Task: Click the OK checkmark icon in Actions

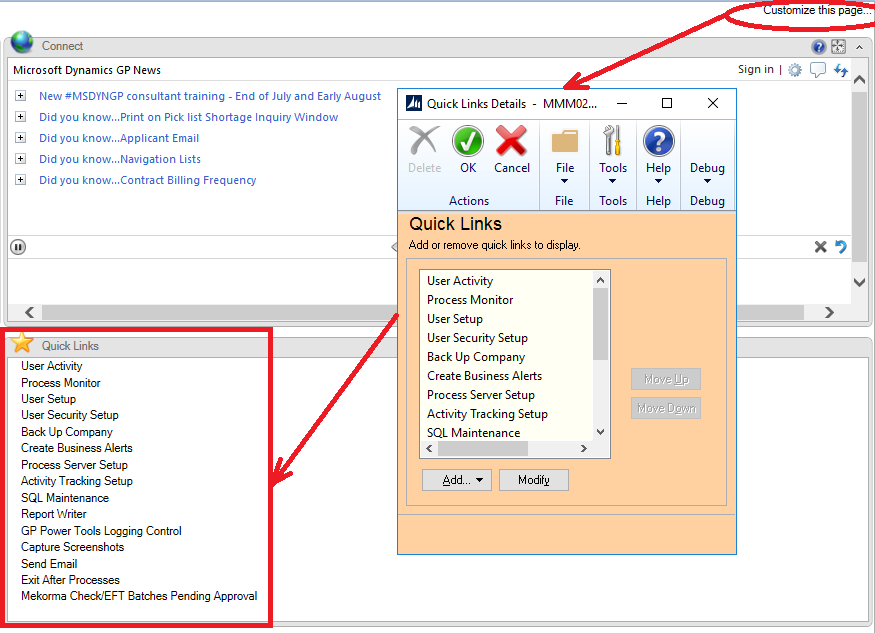Action: pyautogui.click(x=467, y=141)
